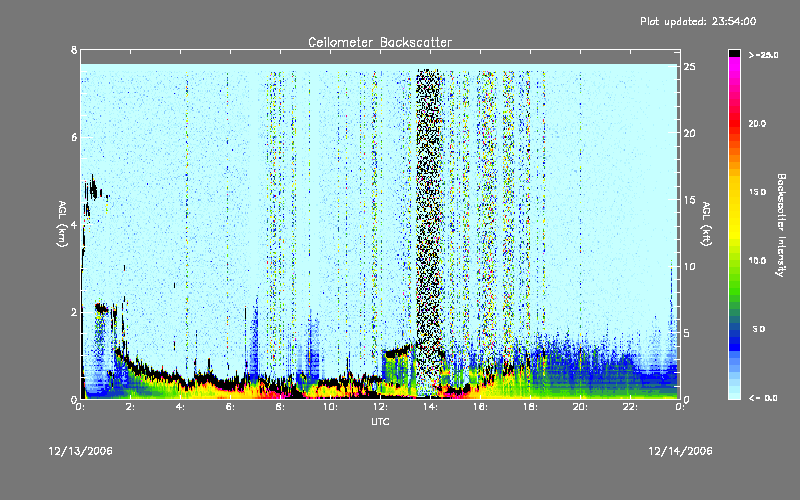Click the '14:' hour tick label on the time axis

tap(430, 407)
